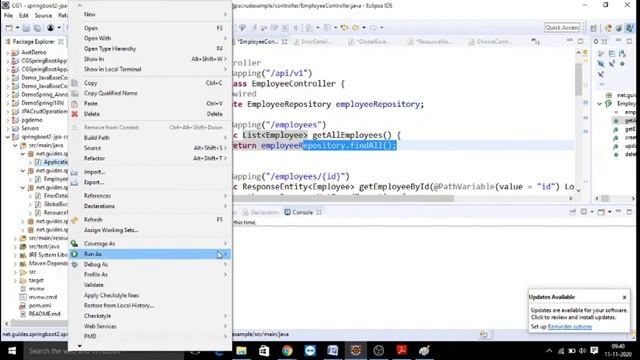Maximize the editor area

click(580, 41)
